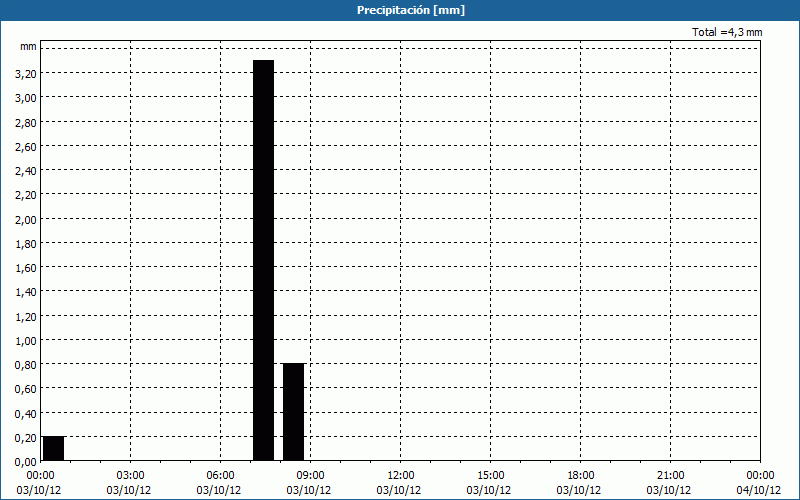This screenshot has height=500, width=800.
Task: Click the 2,20 y-axis label
Action: [26, 195]
